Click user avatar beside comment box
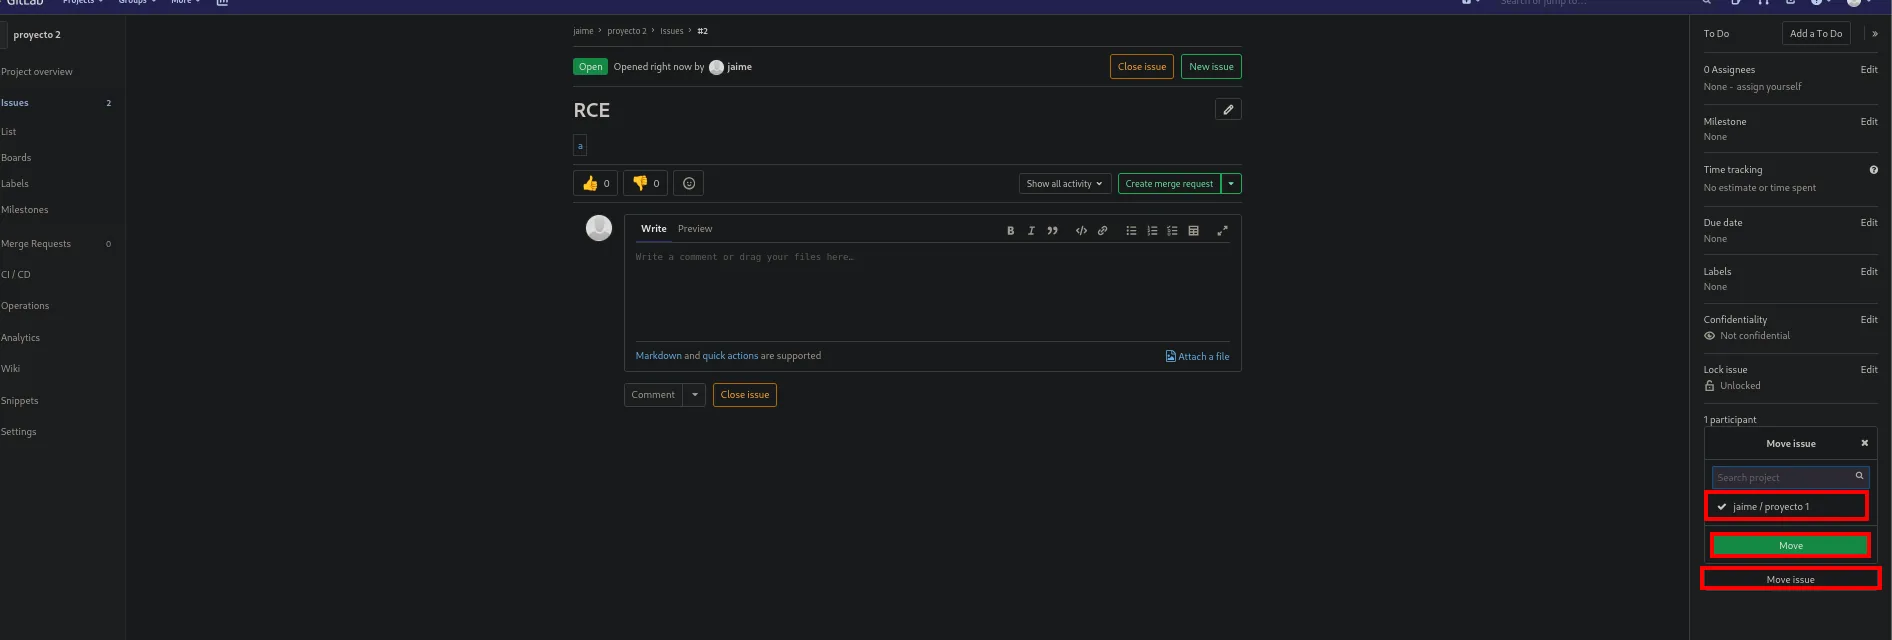 click(x=599, y=228)
